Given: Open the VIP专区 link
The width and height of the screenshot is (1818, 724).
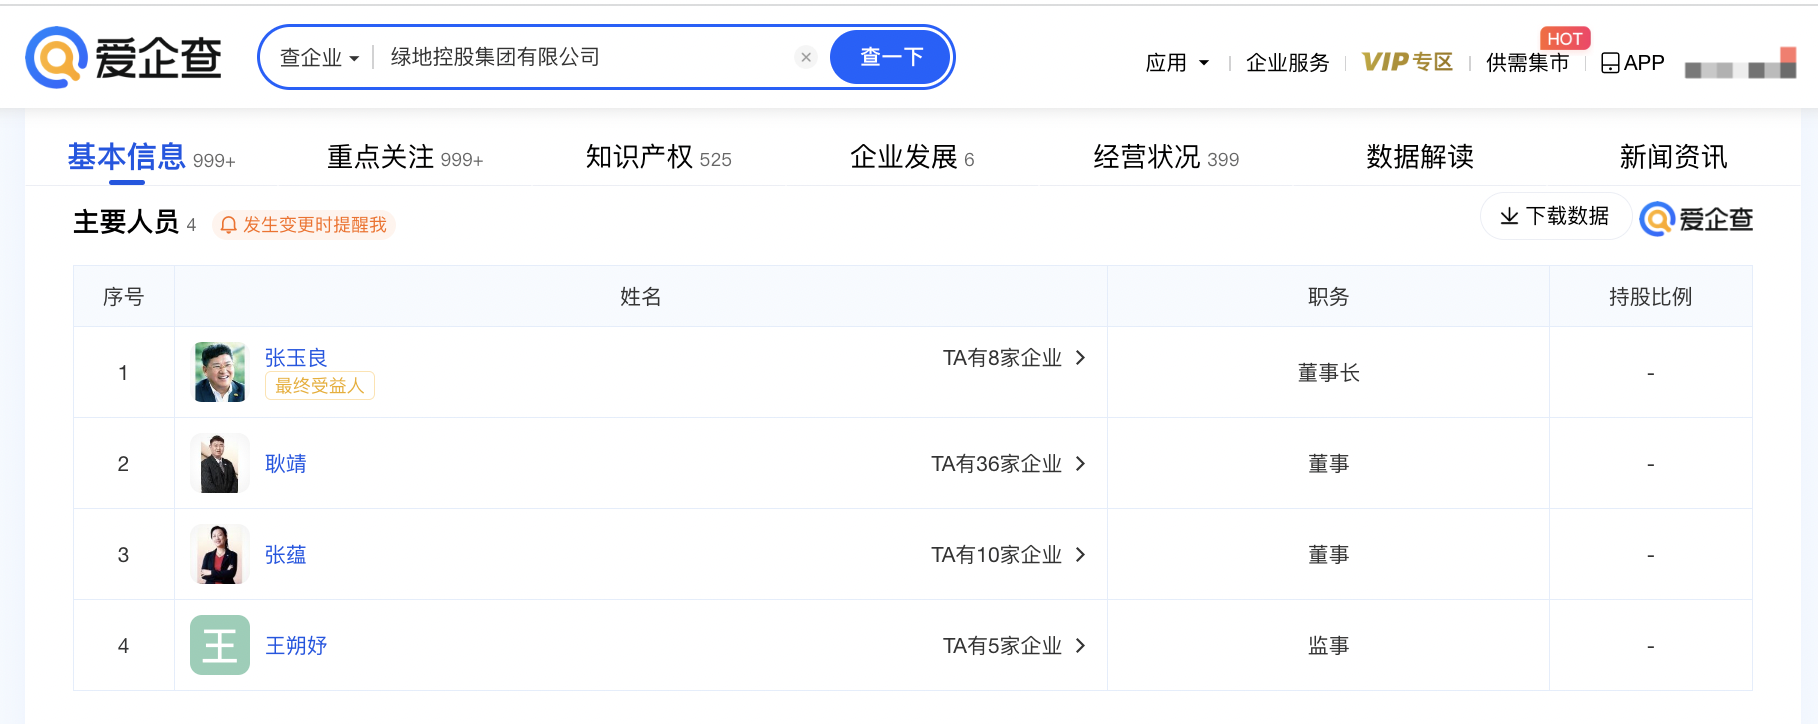Looking at the screenshot, I should [x=1407, y=62].
